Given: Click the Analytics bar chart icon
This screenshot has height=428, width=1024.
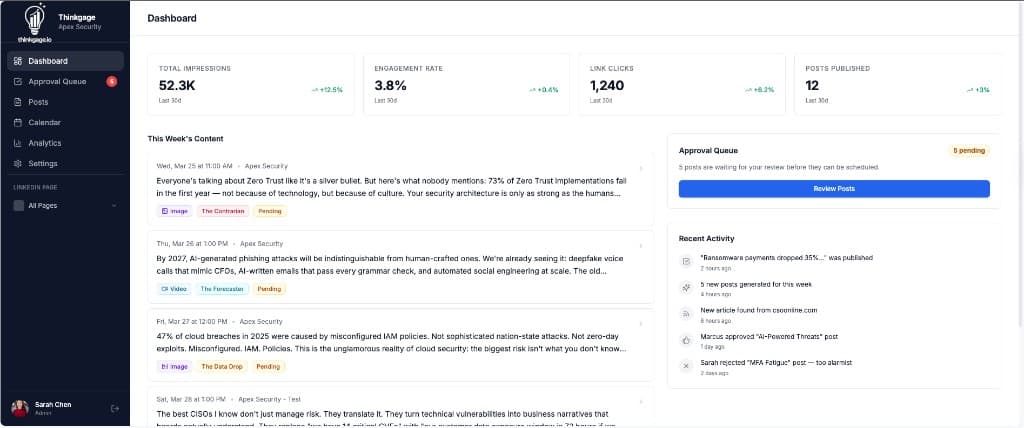Looking at the screenshot, I should point(18,143).
